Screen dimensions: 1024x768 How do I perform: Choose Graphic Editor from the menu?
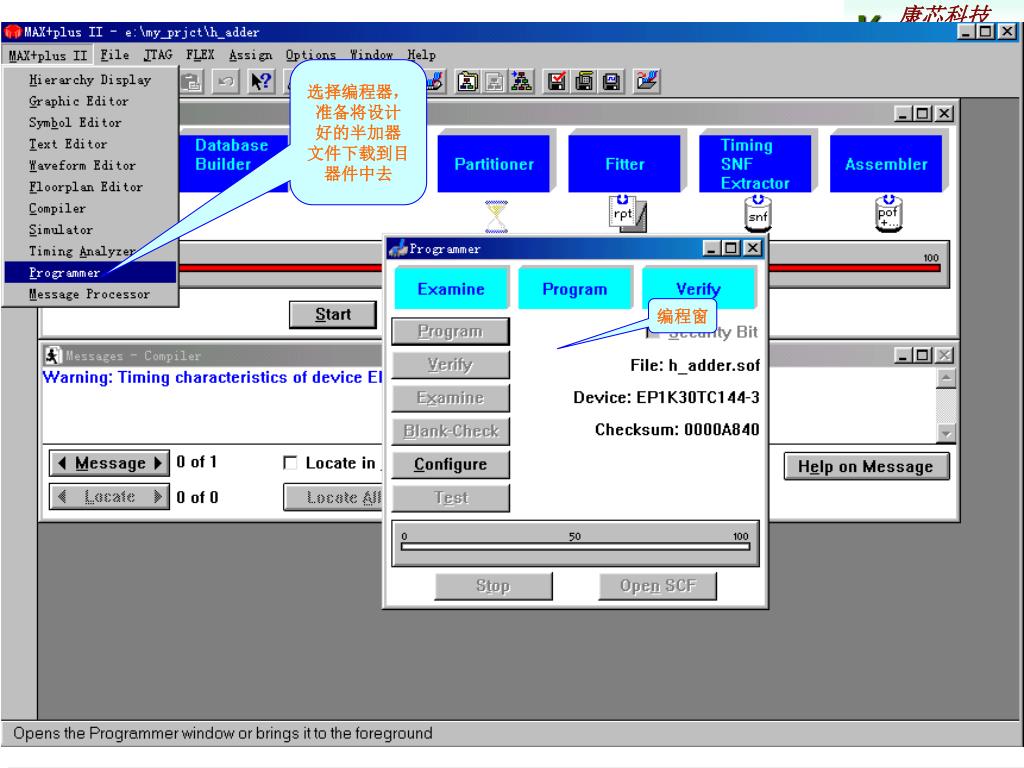click(x=90, y=101)
